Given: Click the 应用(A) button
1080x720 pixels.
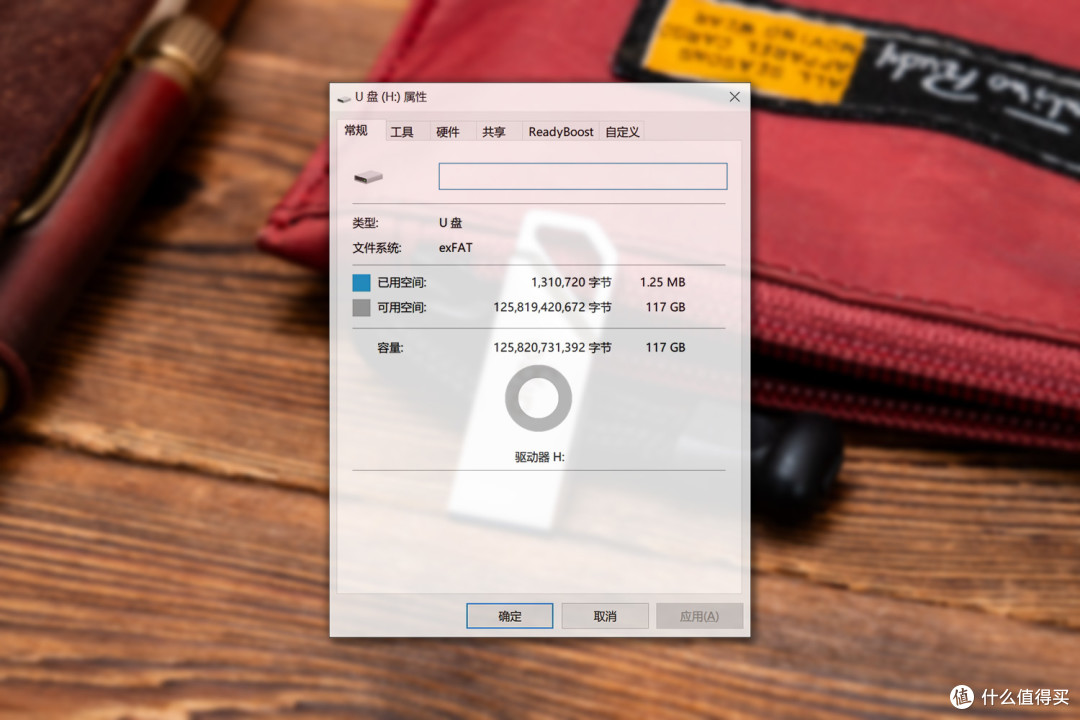Looking at the screenshot, I should [699, 616].
